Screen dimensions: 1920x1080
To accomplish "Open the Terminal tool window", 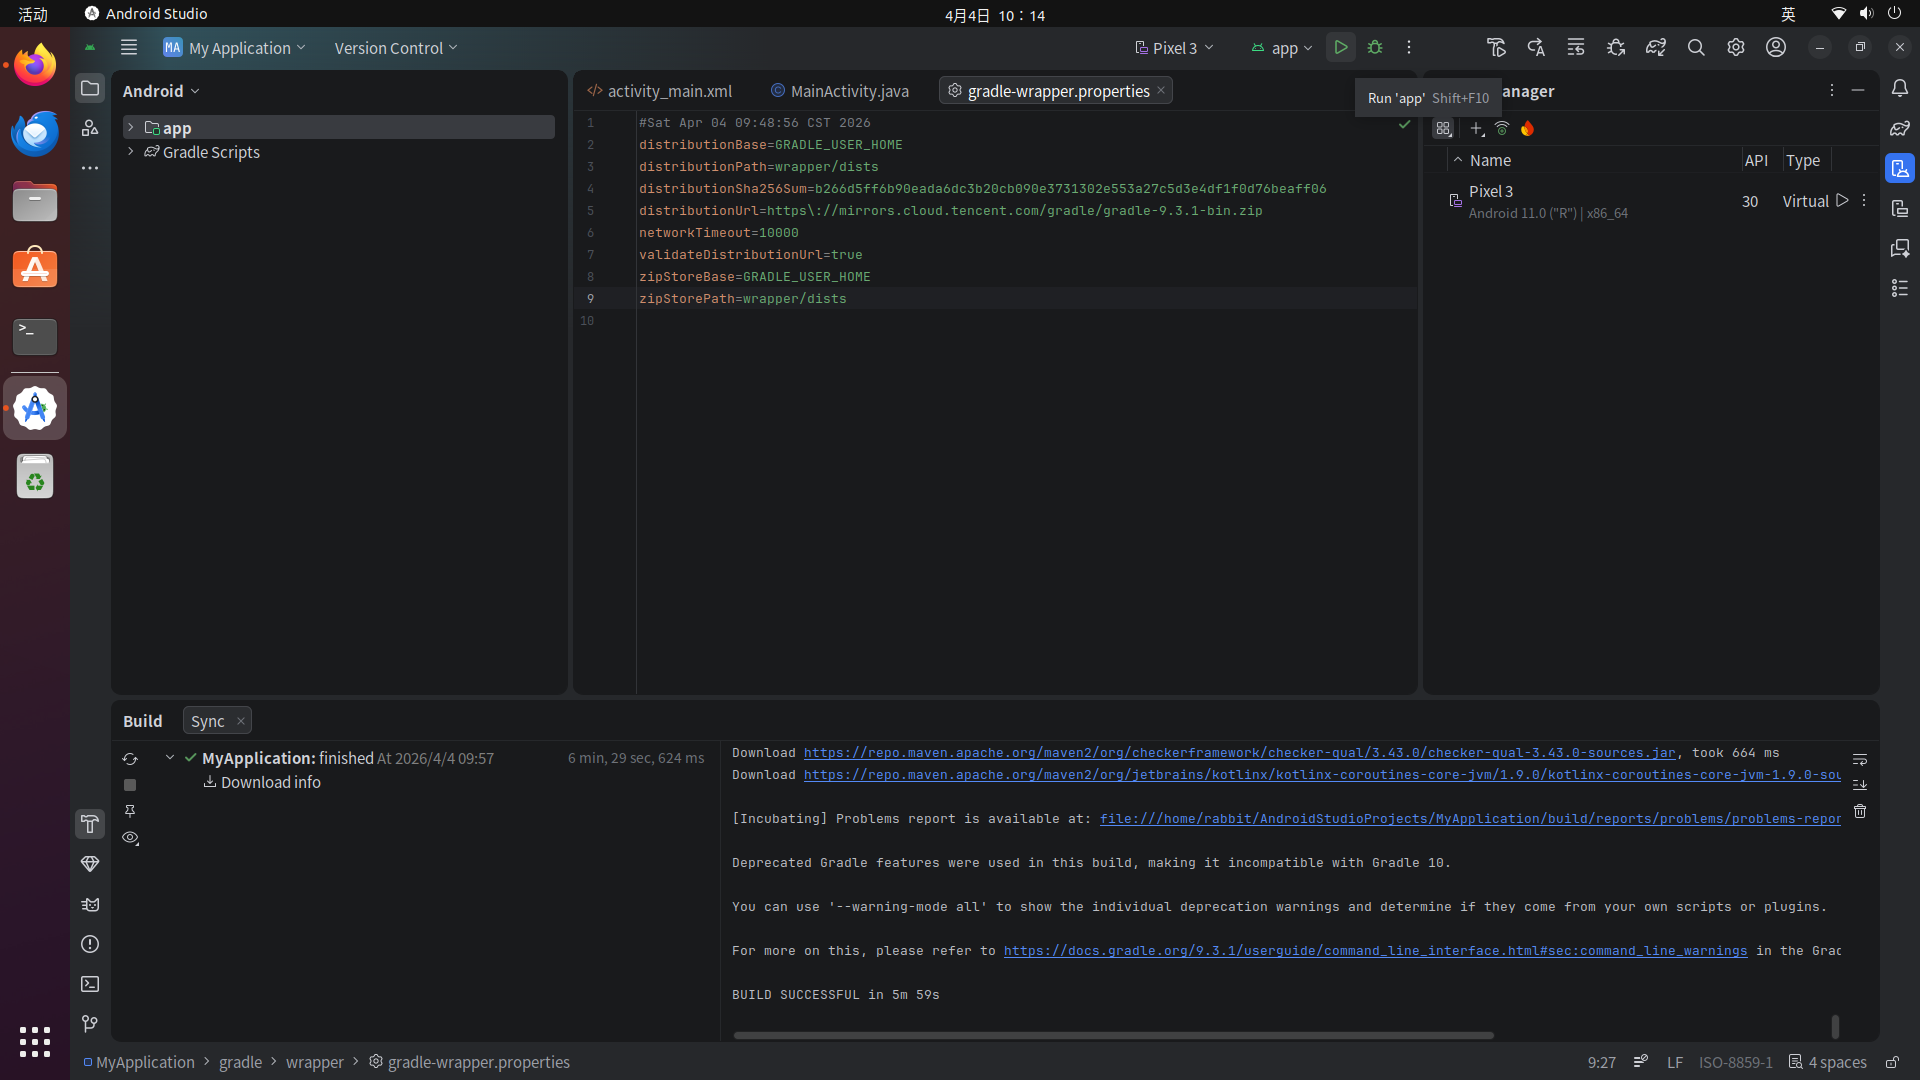I will [x=90, y=984].
